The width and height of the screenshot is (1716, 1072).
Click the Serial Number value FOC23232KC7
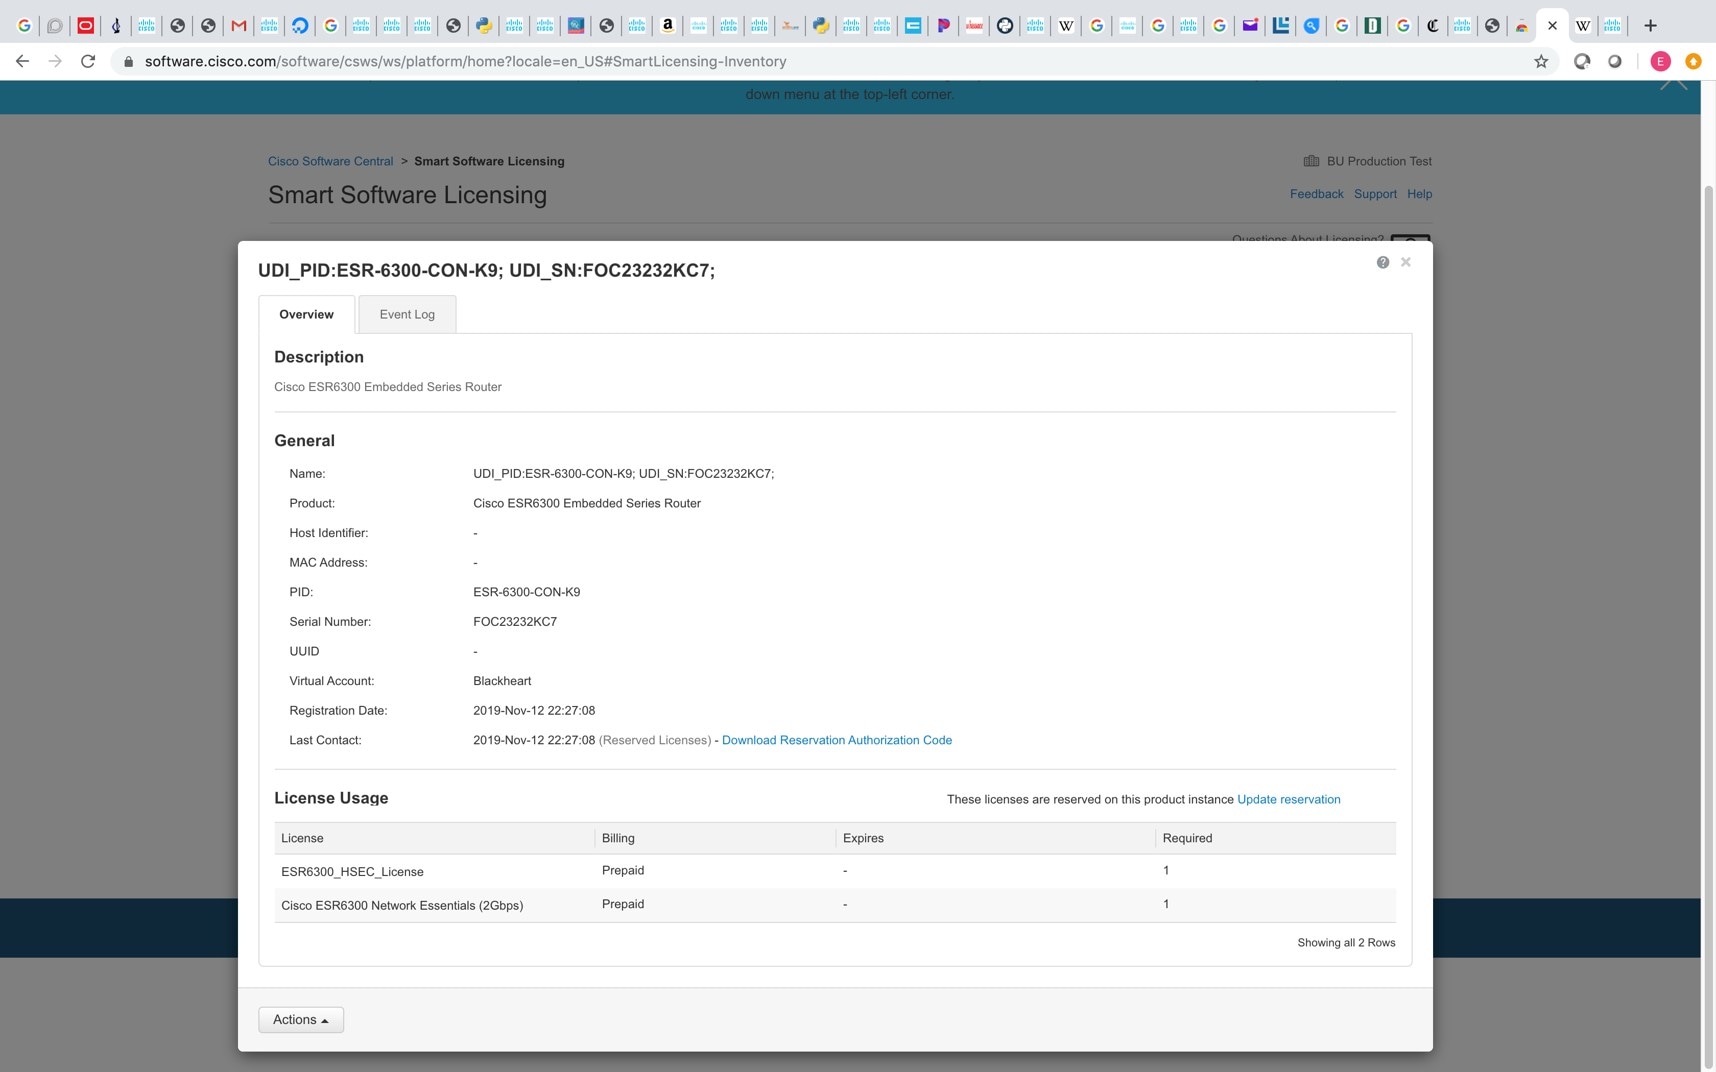tap(515, 622)
